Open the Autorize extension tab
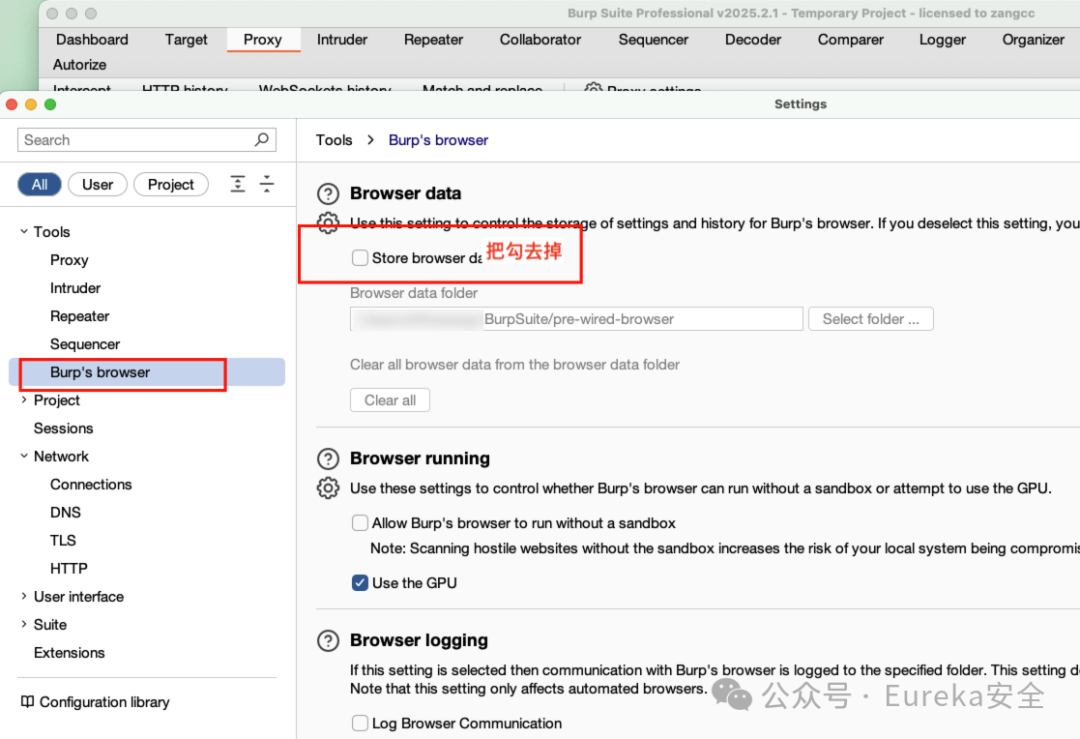The image size is (1080, 739). tap(80, 65)
